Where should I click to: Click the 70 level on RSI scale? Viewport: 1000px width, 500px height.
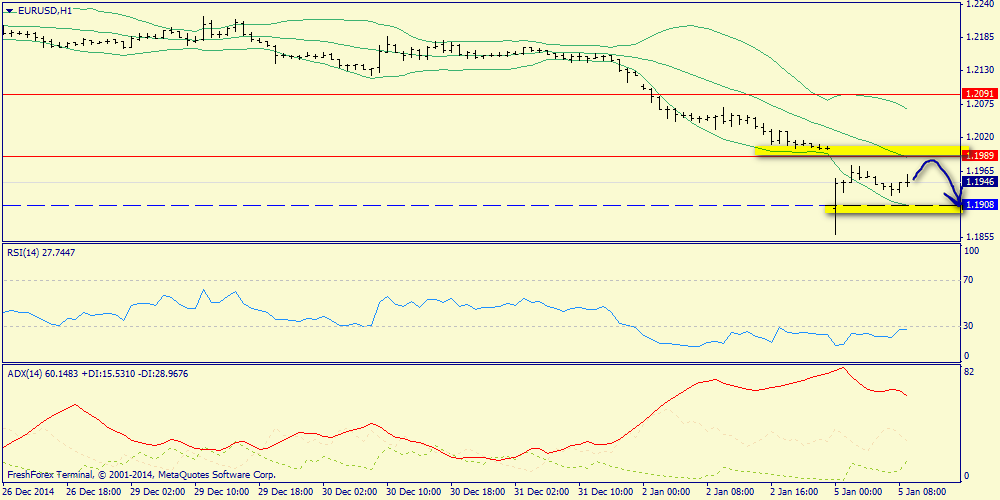click(970, 280)
